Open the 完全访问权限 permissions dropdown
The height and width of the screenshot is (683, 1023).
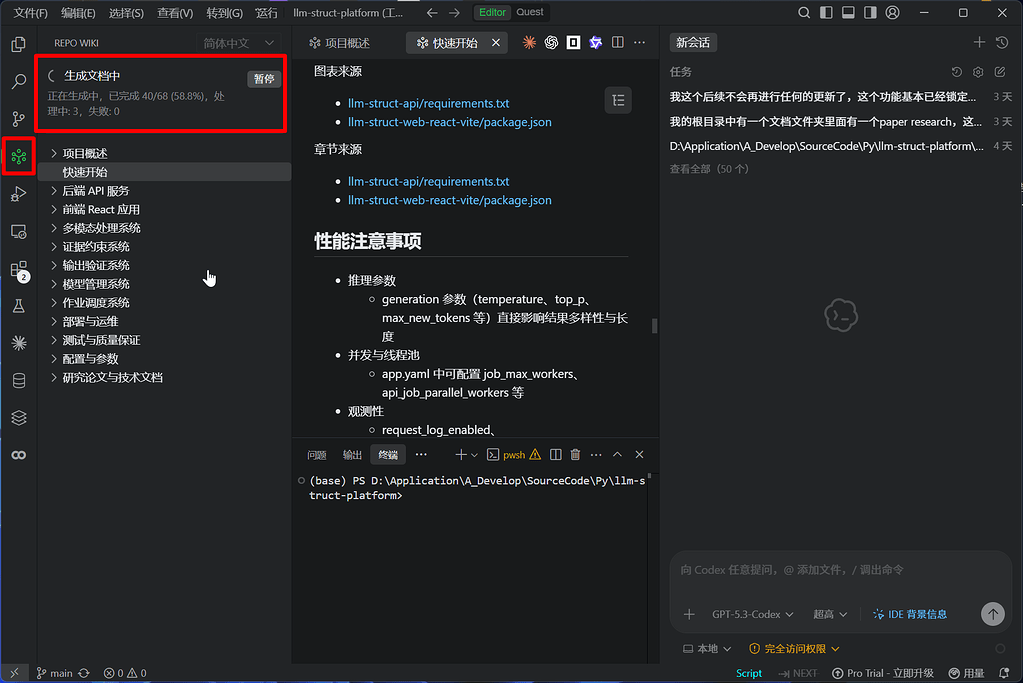(x=794, y=648)
